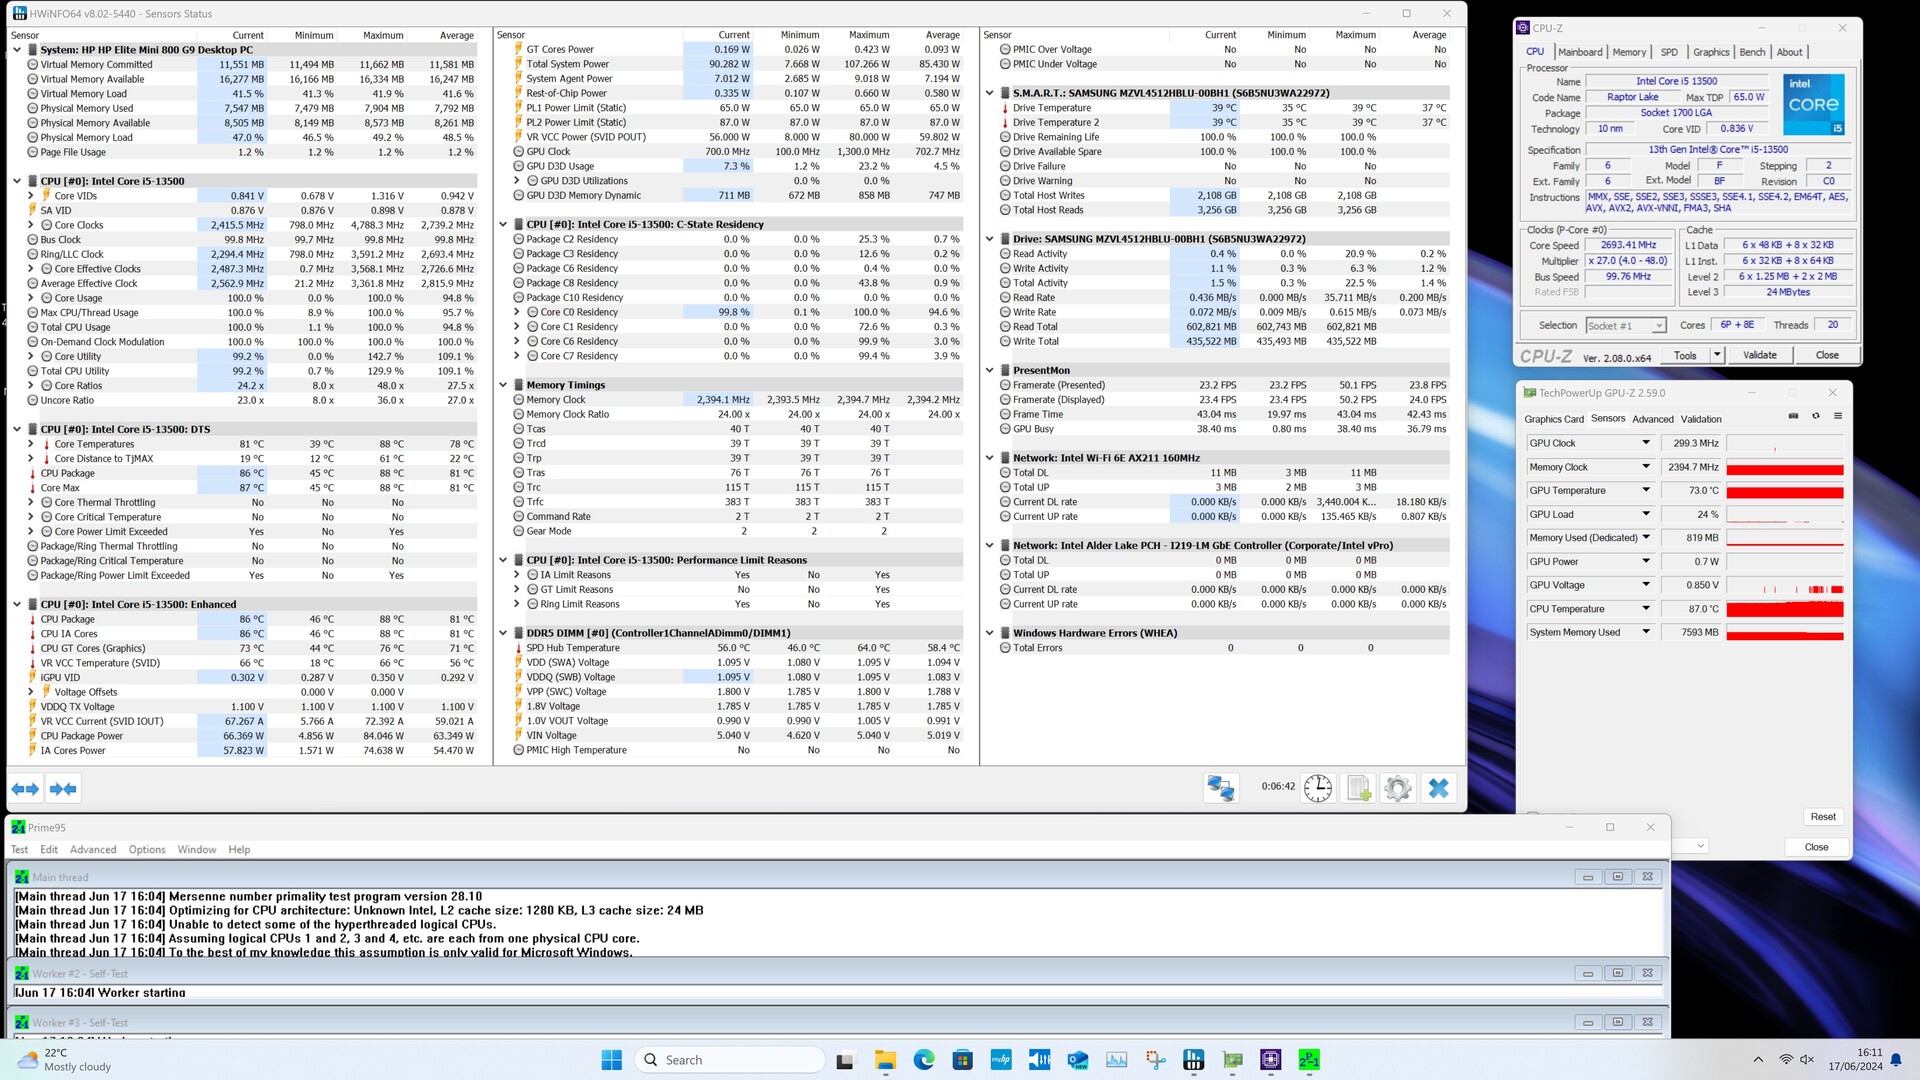Open GPU-Z hamburger menu icon
This screenshot has height=1080, width=1920.
coord(1838,416)
